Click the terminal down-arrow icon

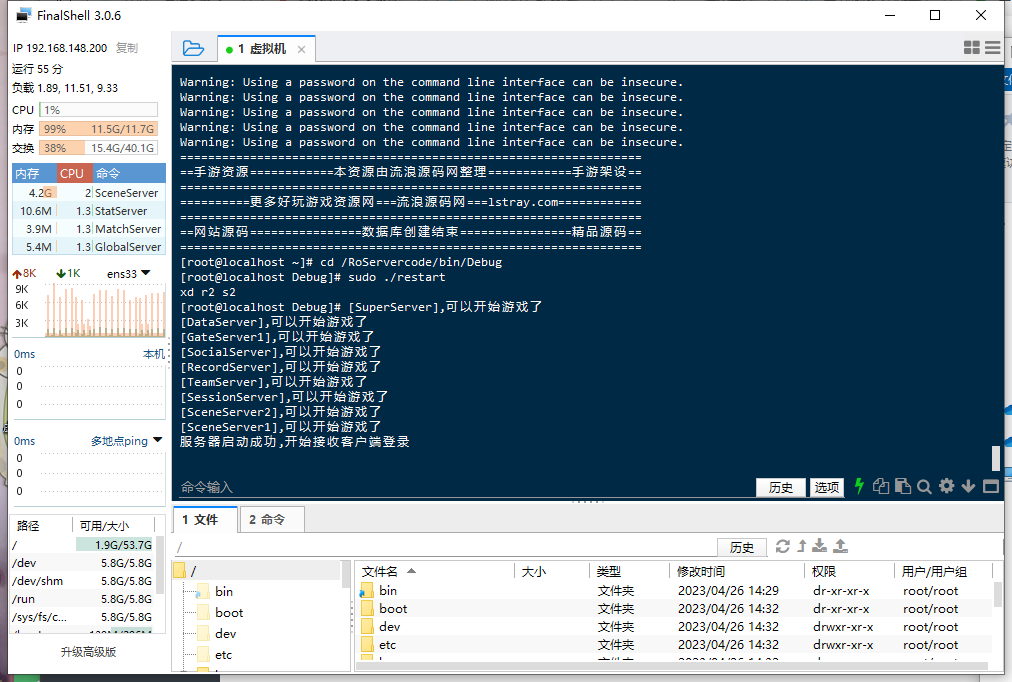pos(968,486)
